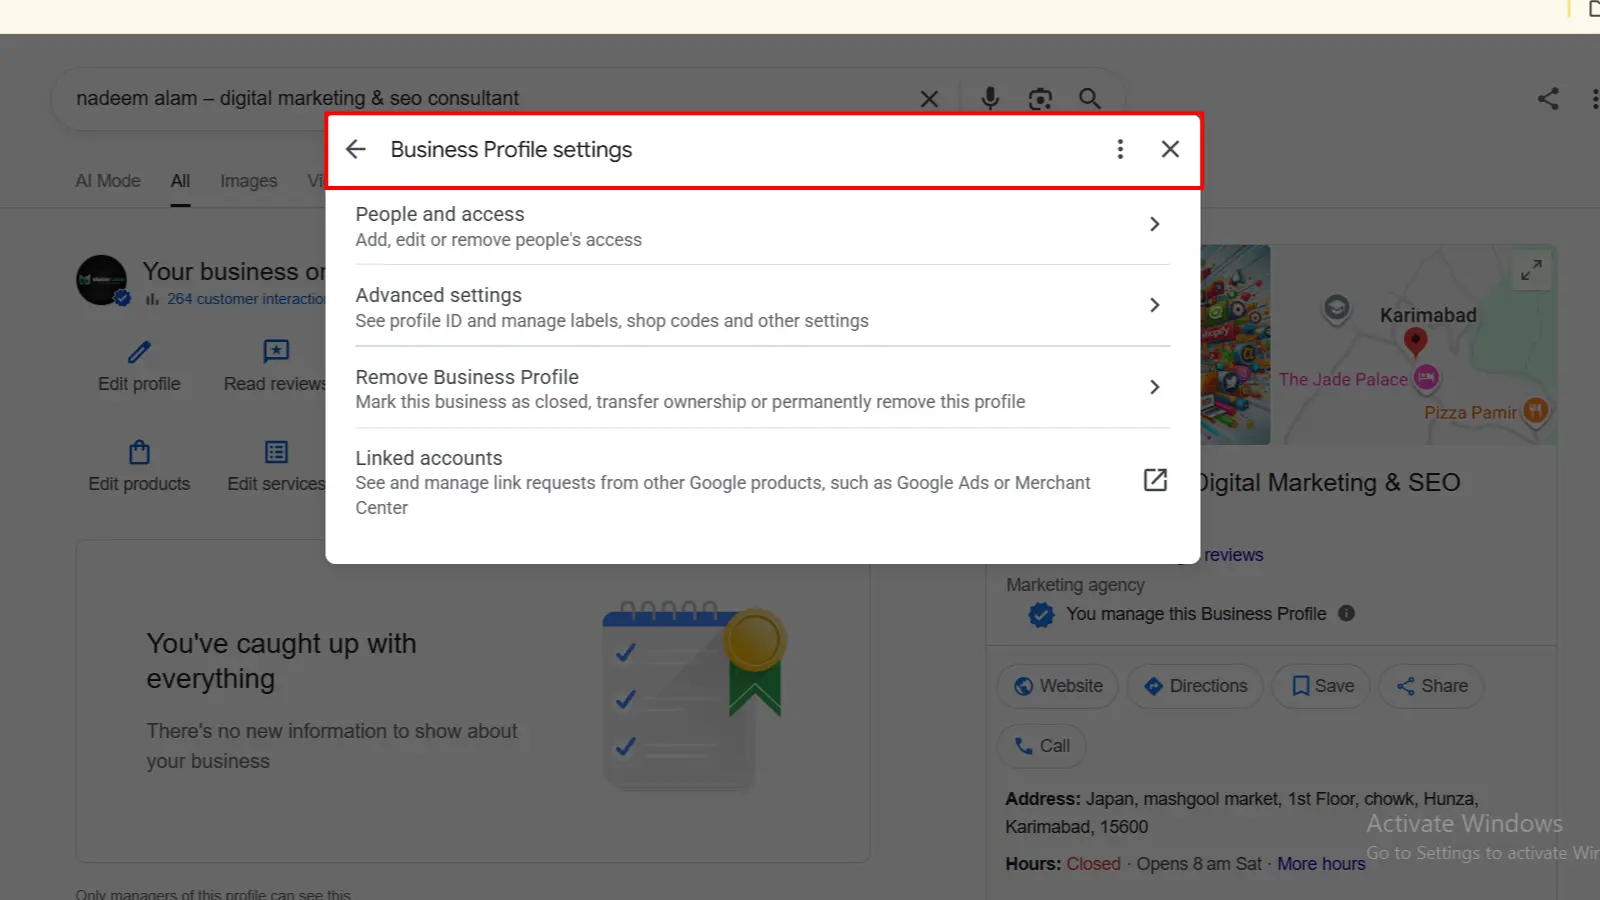Viewport: 1600px width, 900px height.
Task: Close the Business Profile settings dialog
Action: pyautogui.click(x=1170, y=149)
